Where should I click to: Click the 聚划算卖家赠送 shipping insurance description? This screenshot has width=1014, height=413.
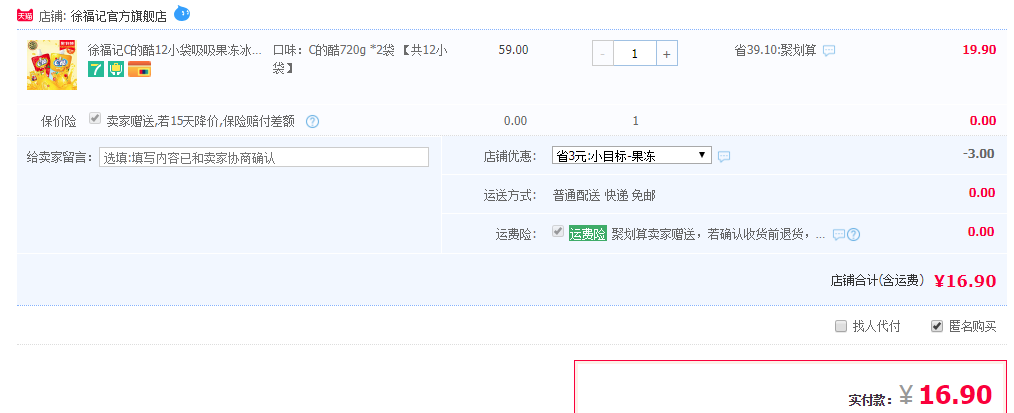[x=718, y=234]
